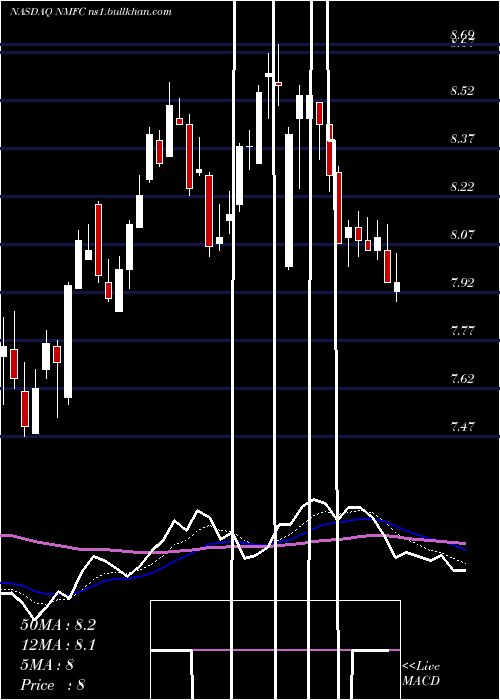Click the 8.22 price axis label
Viewport: 500px width, 700px height.
(462, 186)
